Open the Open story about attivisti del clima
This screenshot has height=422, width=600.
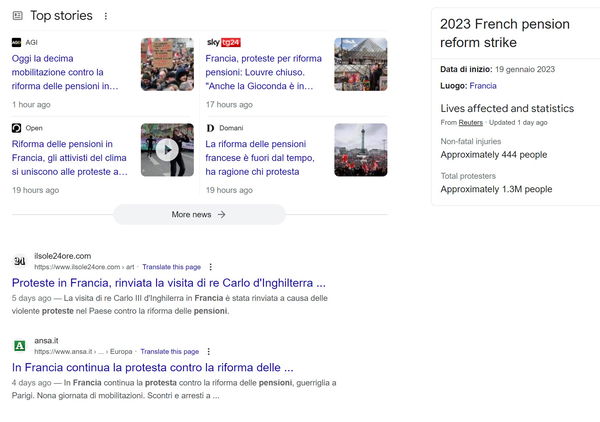click(x=69, y=158)
